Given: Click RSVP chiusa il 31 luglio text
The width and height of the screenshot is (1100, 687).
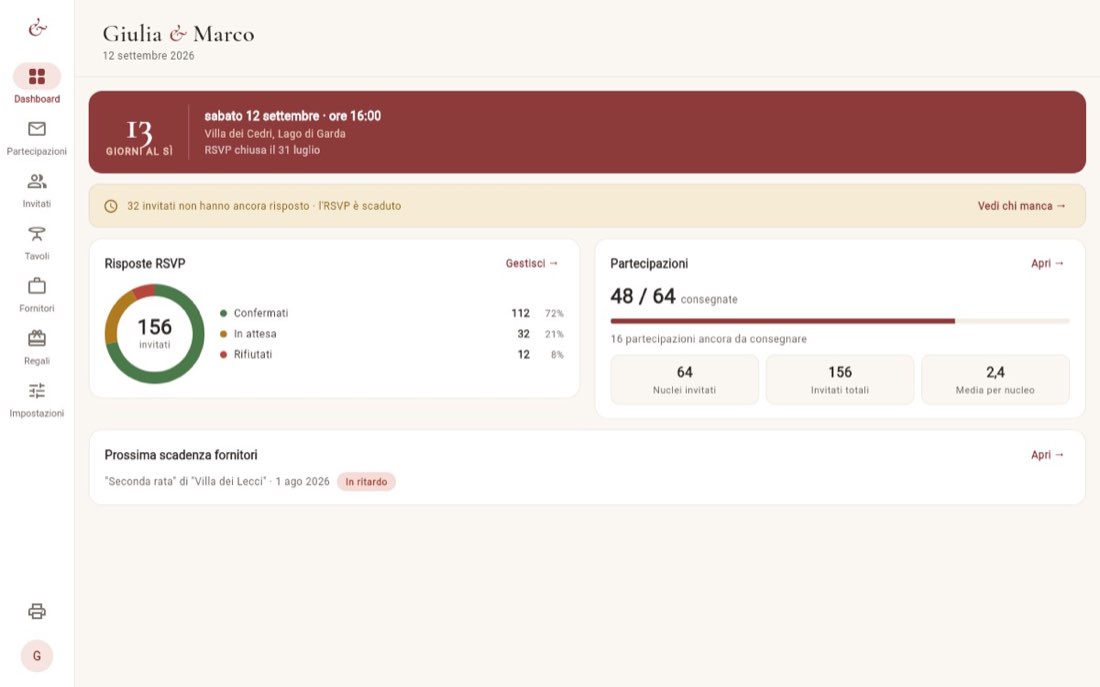Looking at the screenshot, I should [x=262, y=150].
